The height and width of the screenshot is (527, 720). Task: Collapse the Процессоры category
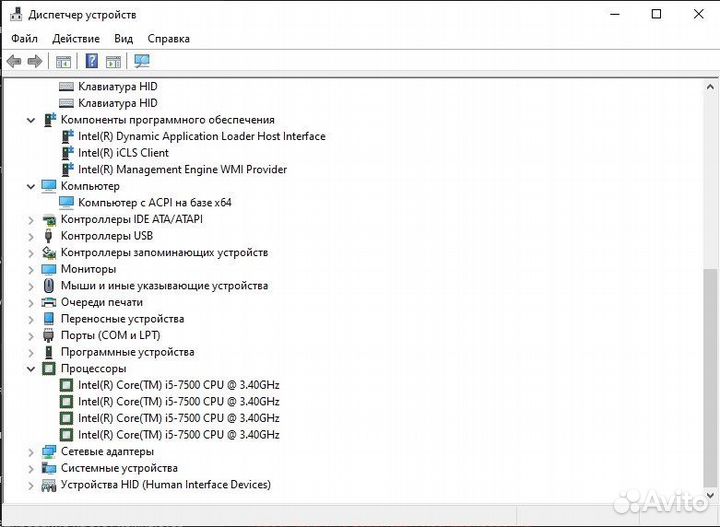click(31, 369)
